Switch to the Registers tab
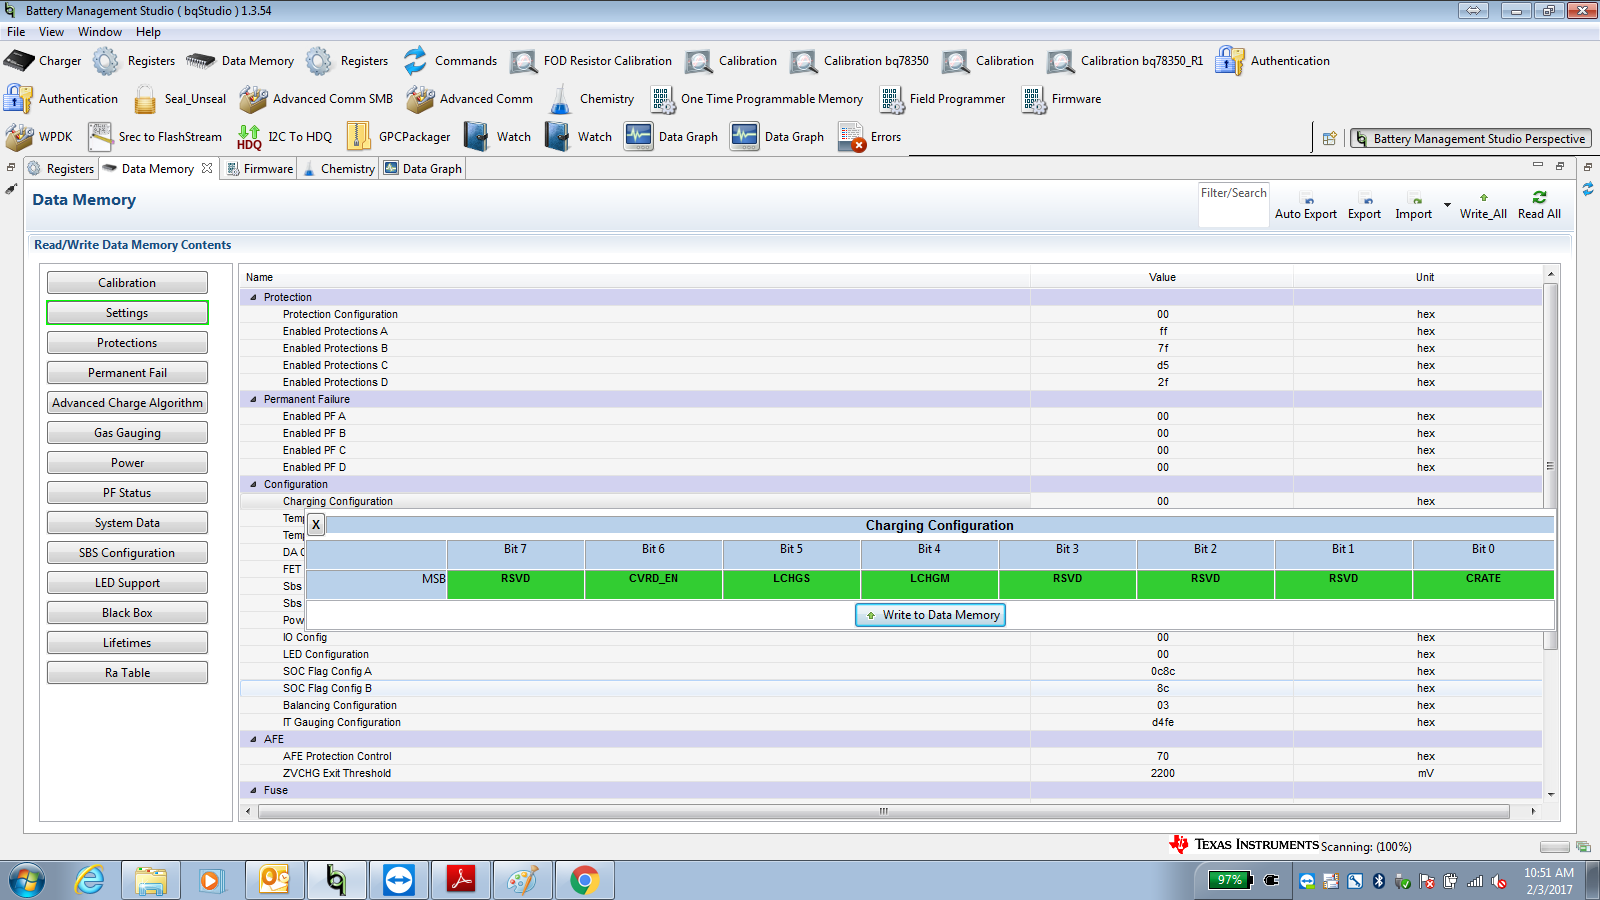 click(61, 169)
